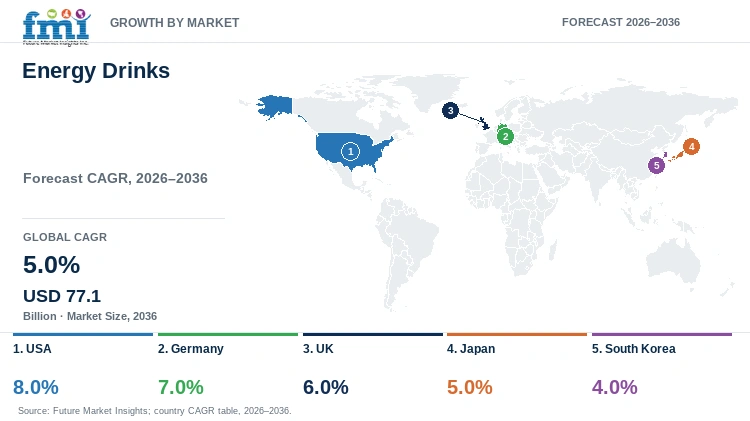Viewport: 750px width, 421px height.
Task: Click the Forecast CAGR, 2026–2036 subtitle
Action: coord(115,178)
